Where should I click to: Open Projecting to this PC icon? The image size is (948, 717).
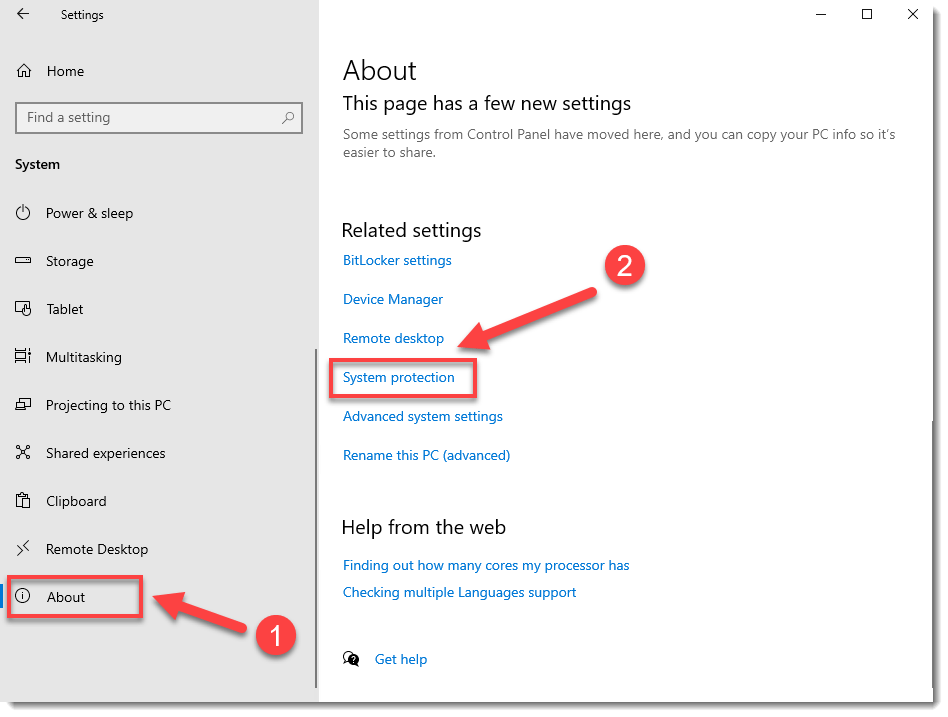23,404
